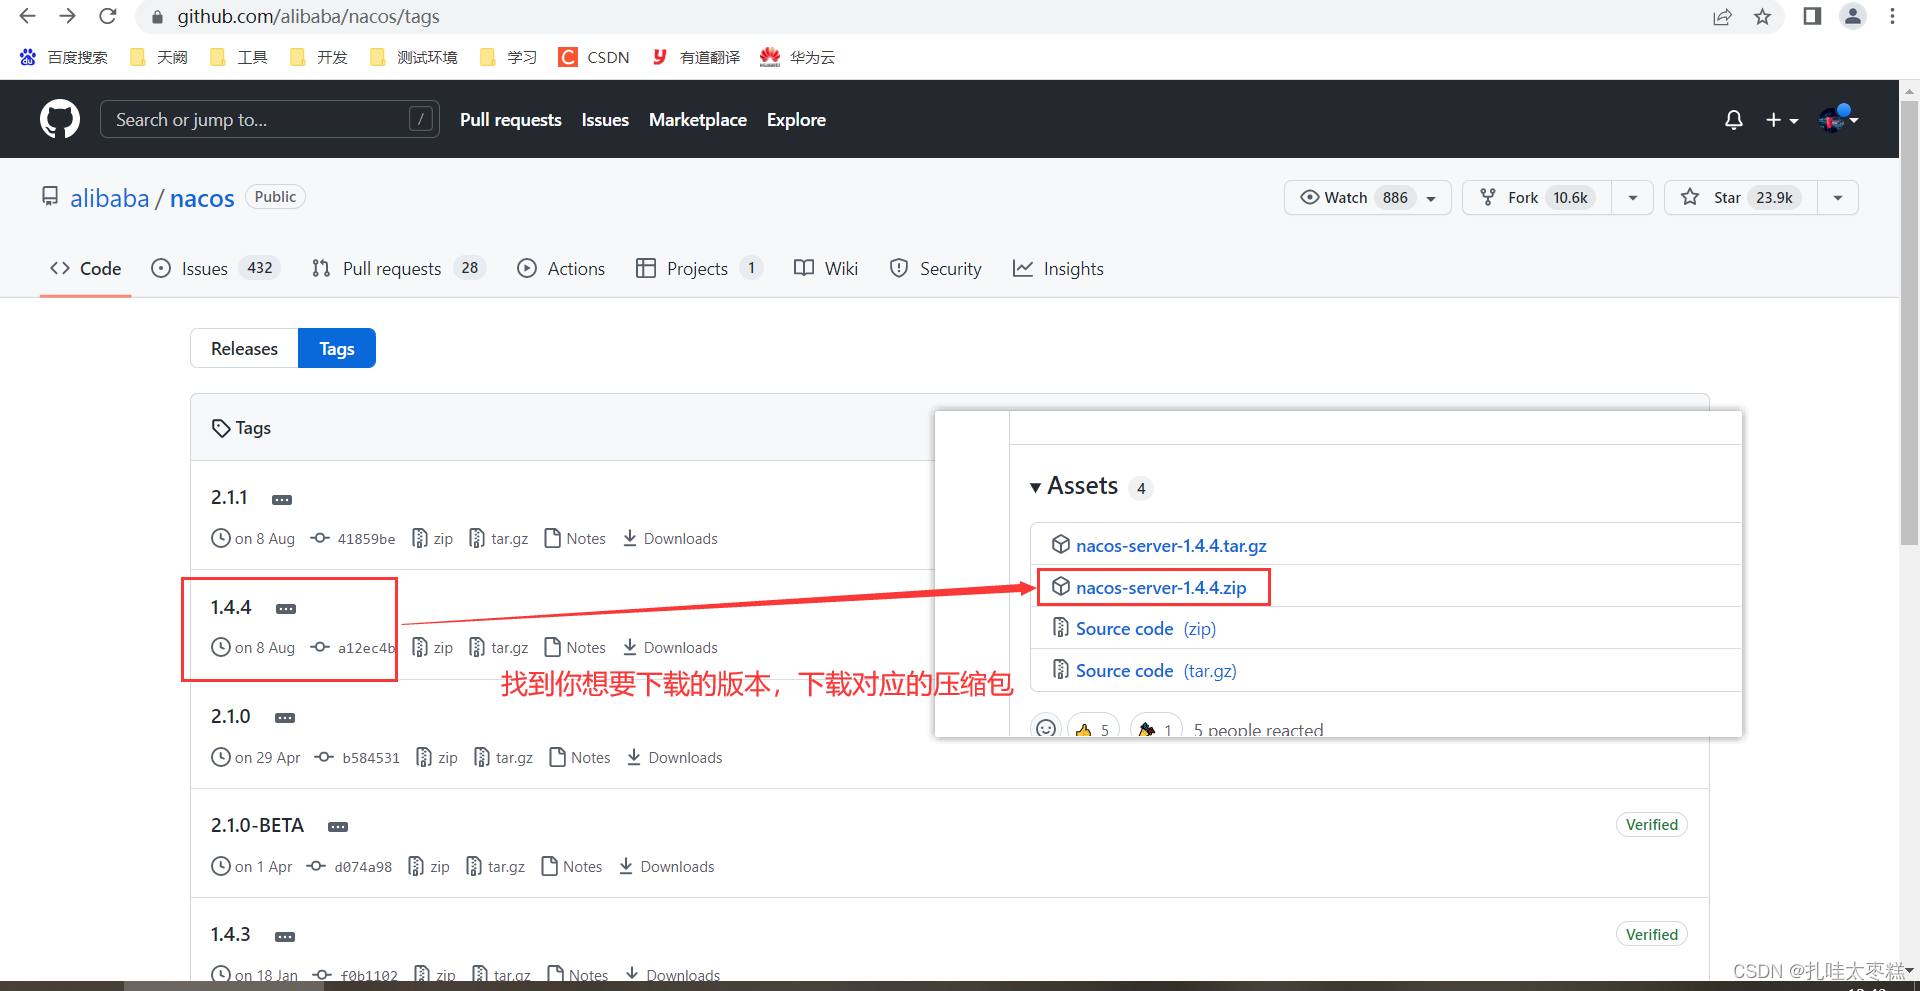Open the browser side panel icon

coord(1812,16)
